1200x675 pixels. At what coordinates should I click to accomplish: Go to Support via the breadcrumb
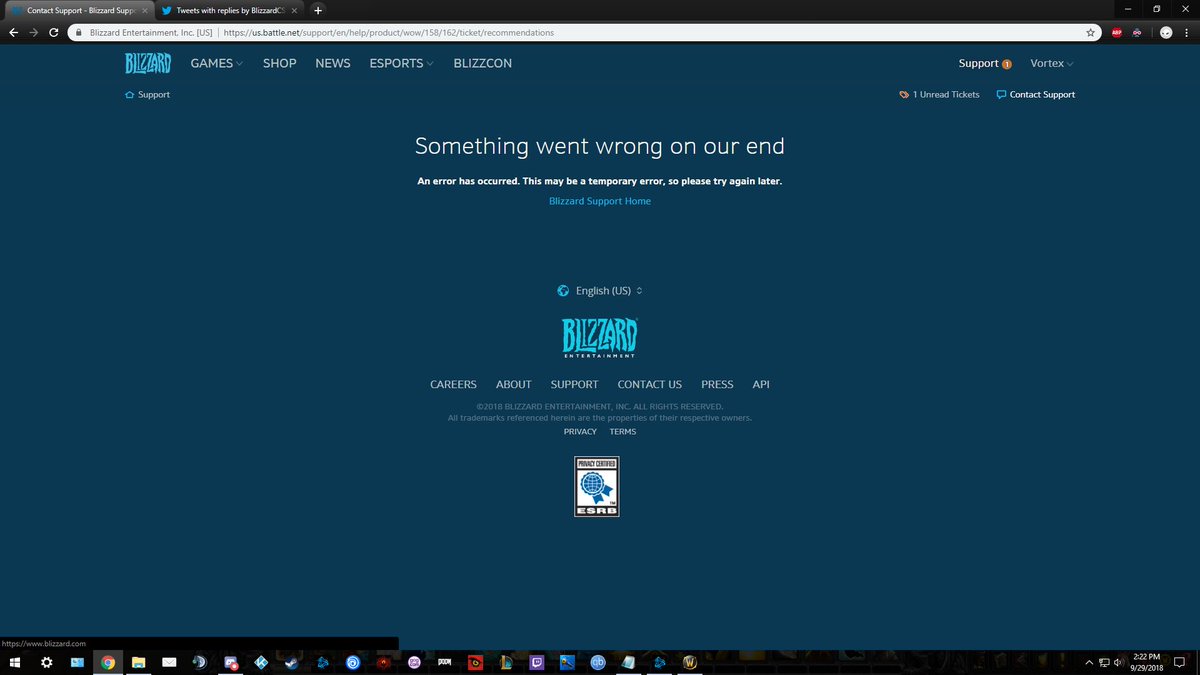click(x=147, y=95)
